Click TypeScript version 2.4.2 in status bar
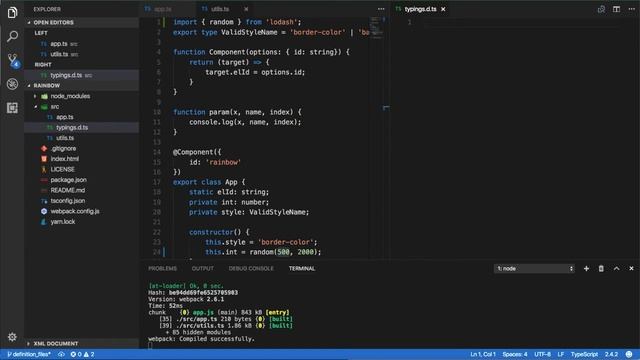 [x=611, y=354]
